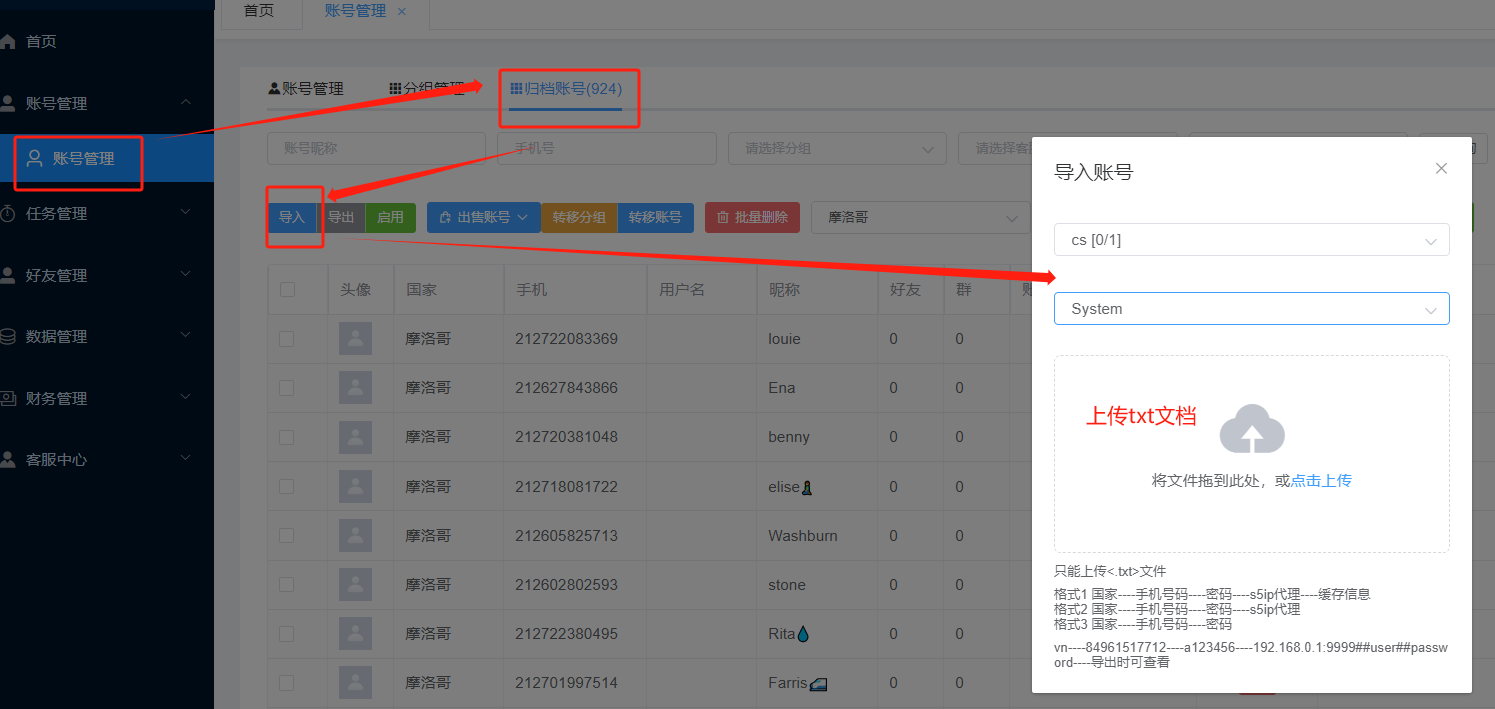
Task: Close the 账号管理 tab with its x icon
Action: (402, 11)
